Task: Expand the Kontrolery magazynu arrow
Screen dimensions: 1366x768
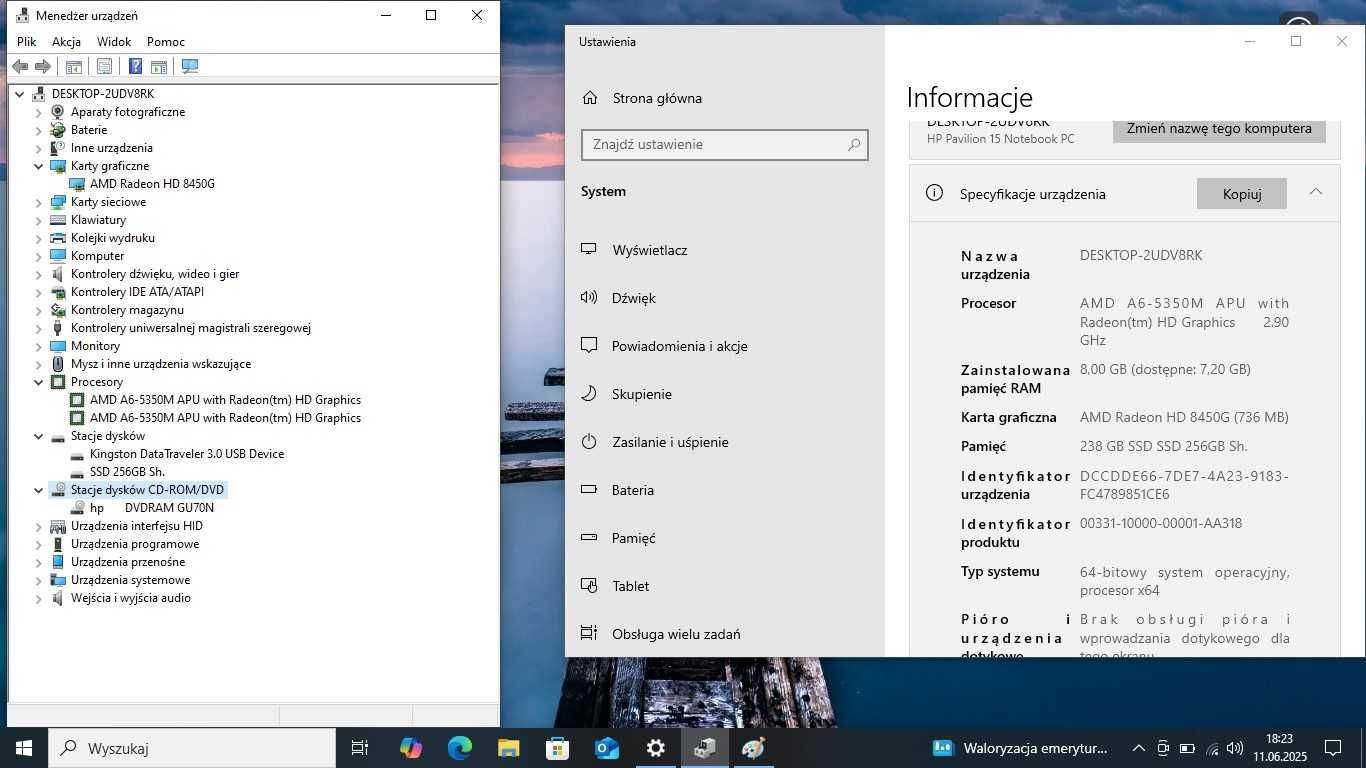Action: coord(39,310)
